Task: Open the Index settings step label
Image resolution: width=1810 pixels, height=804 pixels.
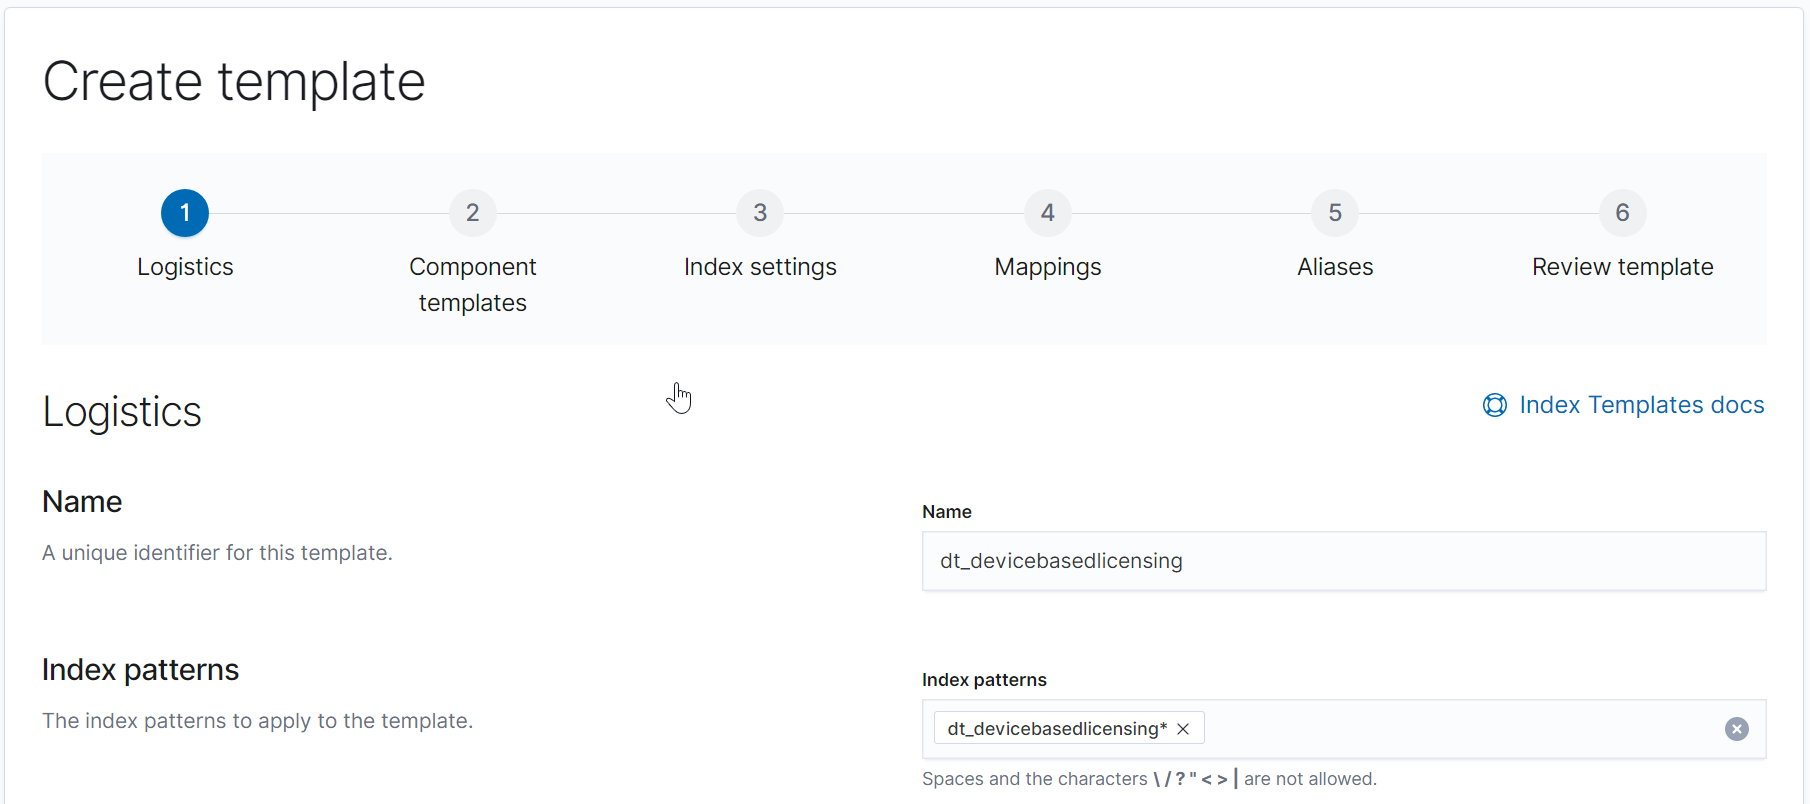Action: [x=760, y=267]
